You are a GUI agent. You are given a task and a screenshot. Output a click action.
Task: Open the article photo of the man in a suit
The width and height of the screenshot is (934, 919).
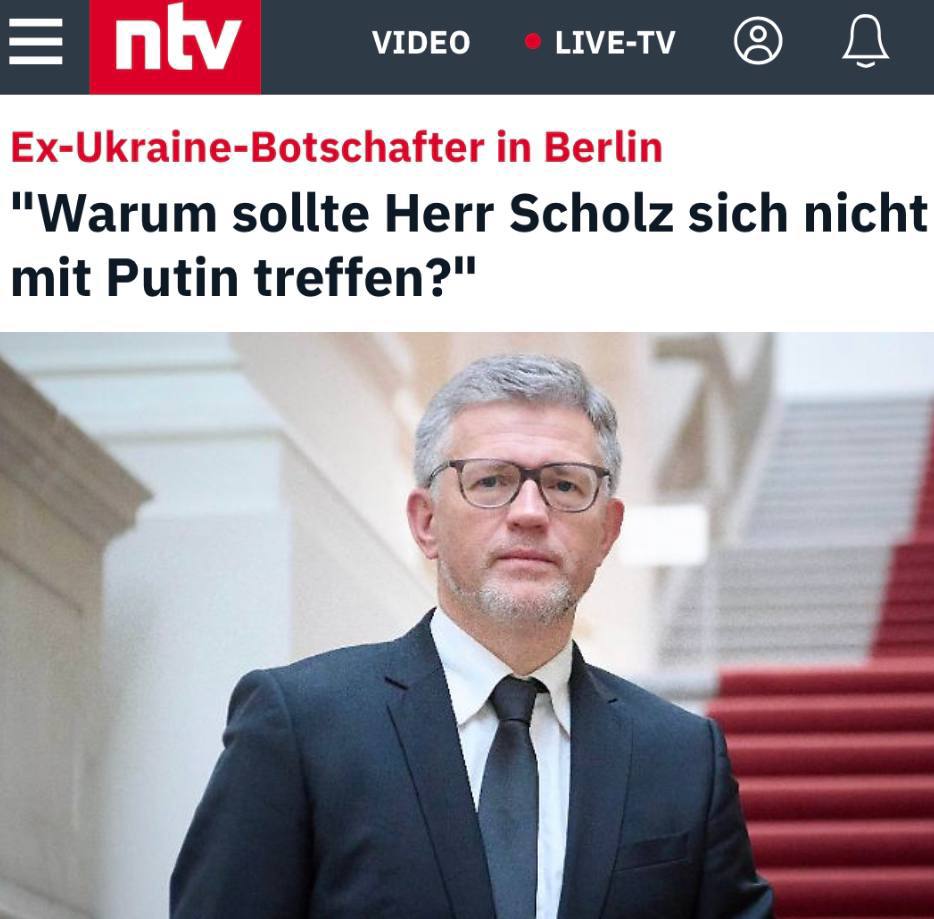pyautogui.click(x=467, y=625)
